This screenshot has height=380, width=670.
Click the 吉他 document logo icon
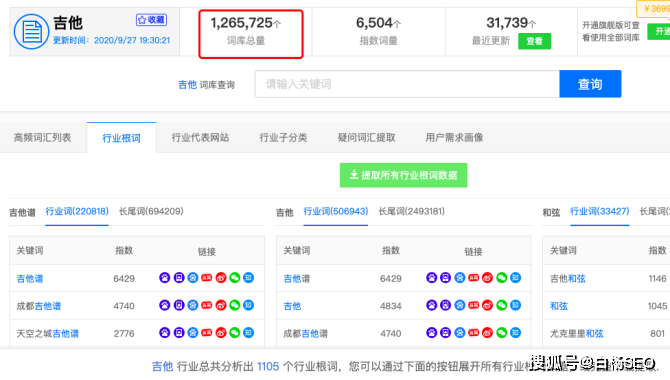tap(31, 32)
